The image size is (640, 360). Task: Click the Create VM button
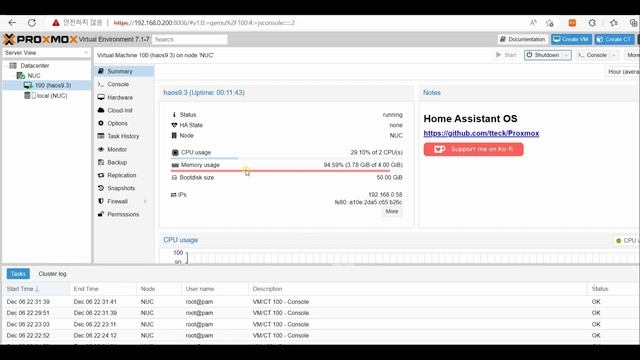point(571,39)
